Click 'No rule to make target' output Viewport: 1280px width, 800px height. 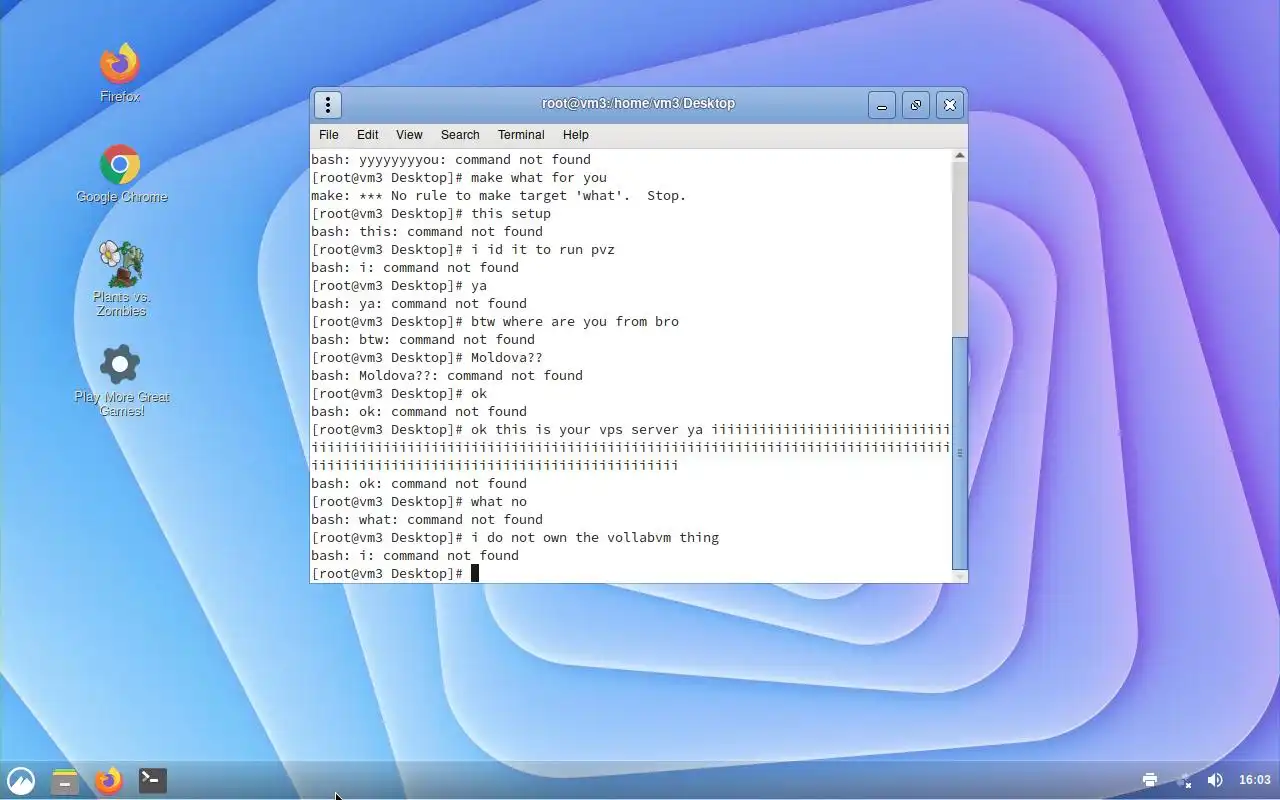(x=499, y=196)
